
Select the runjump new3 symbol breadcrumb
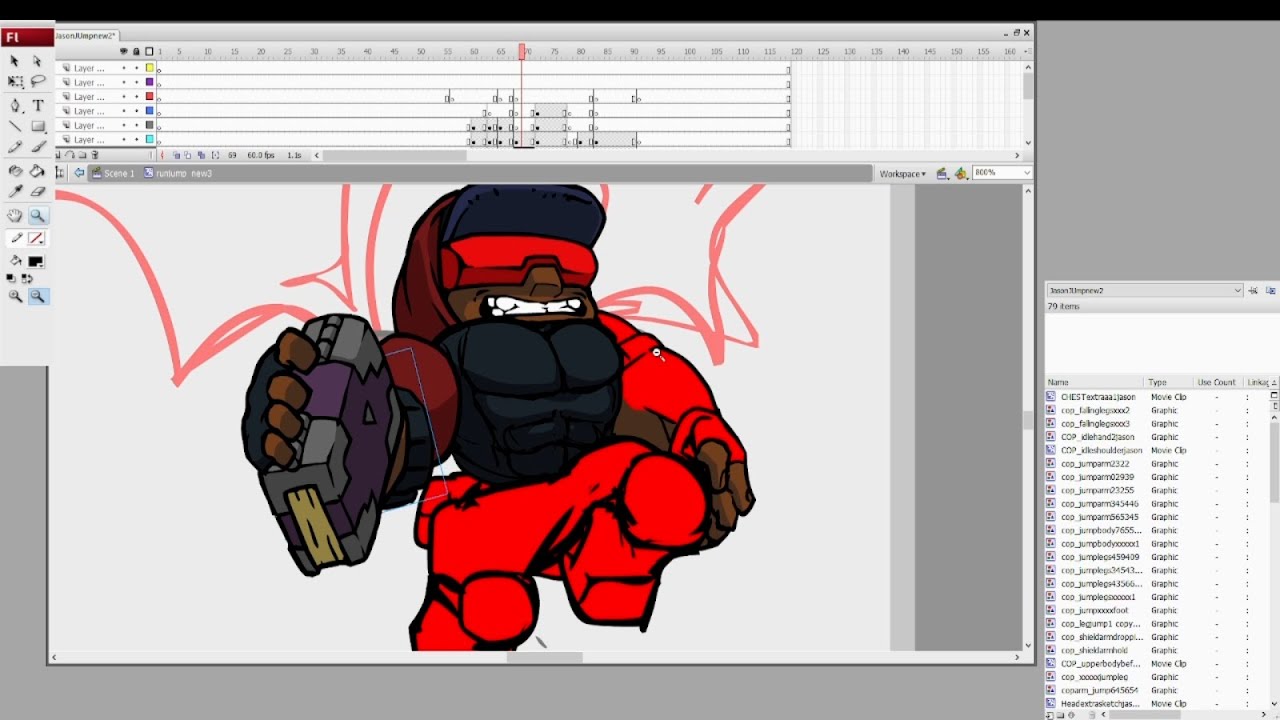[x=178, y=173]
